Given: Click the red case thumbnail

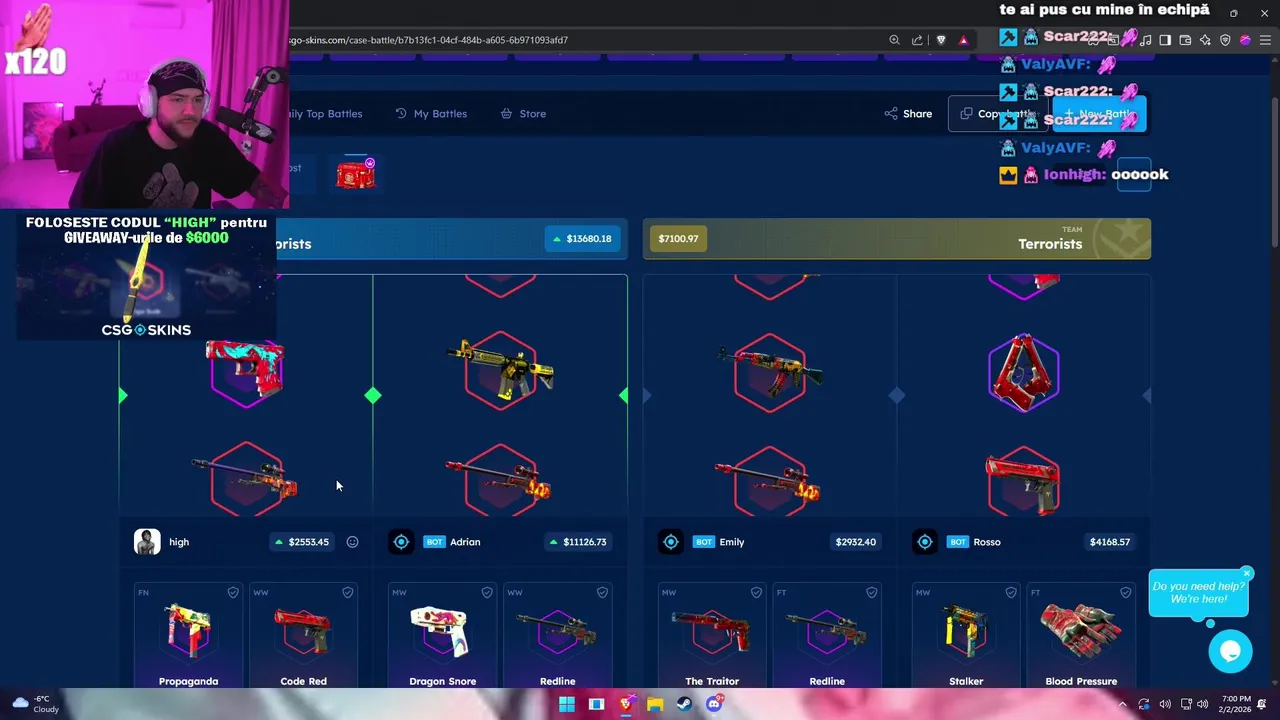Looking at the screenshot, I should point(356,174).
